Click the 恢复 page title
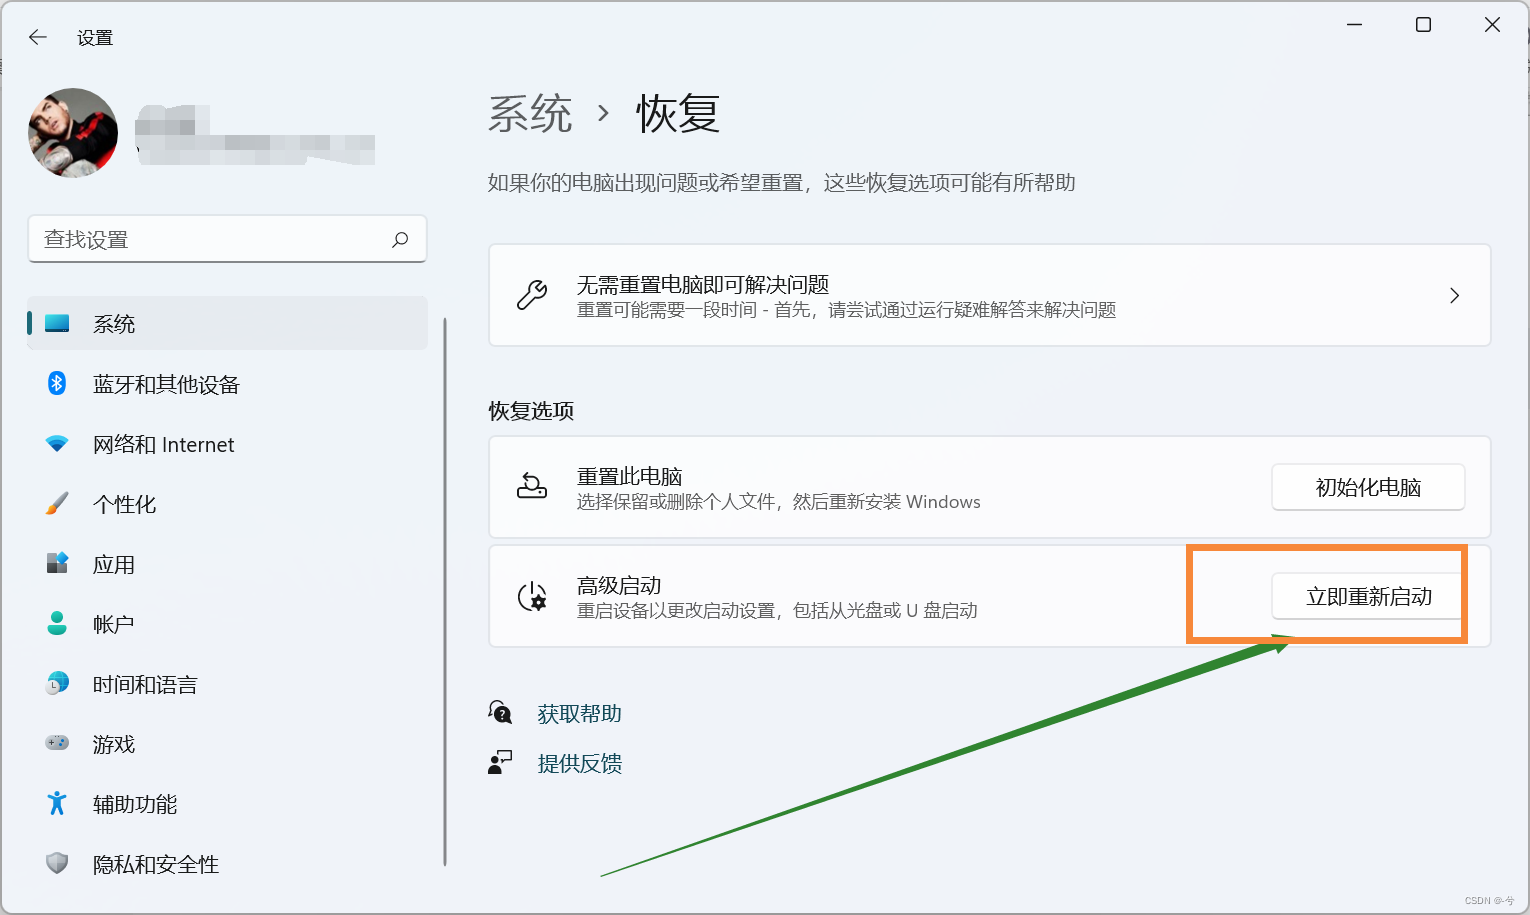Image resolution: width=1530 pixels, height=915 pixels. (x=678, y=113)
